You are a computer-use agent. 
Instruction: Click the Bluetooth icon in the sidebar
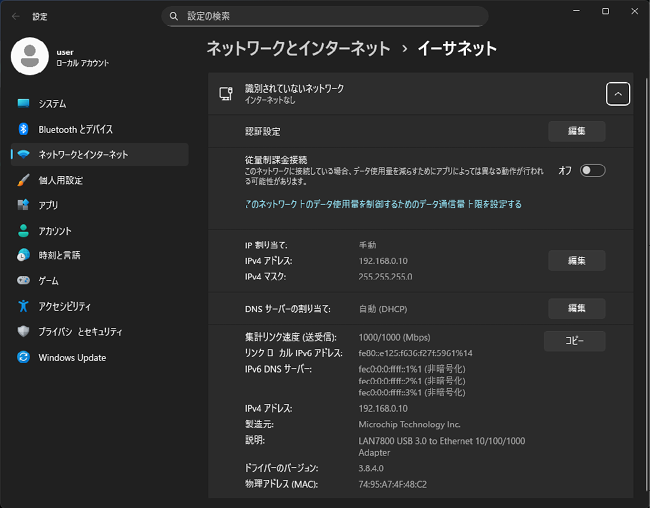pyautogui.click(x=23, y=129)
